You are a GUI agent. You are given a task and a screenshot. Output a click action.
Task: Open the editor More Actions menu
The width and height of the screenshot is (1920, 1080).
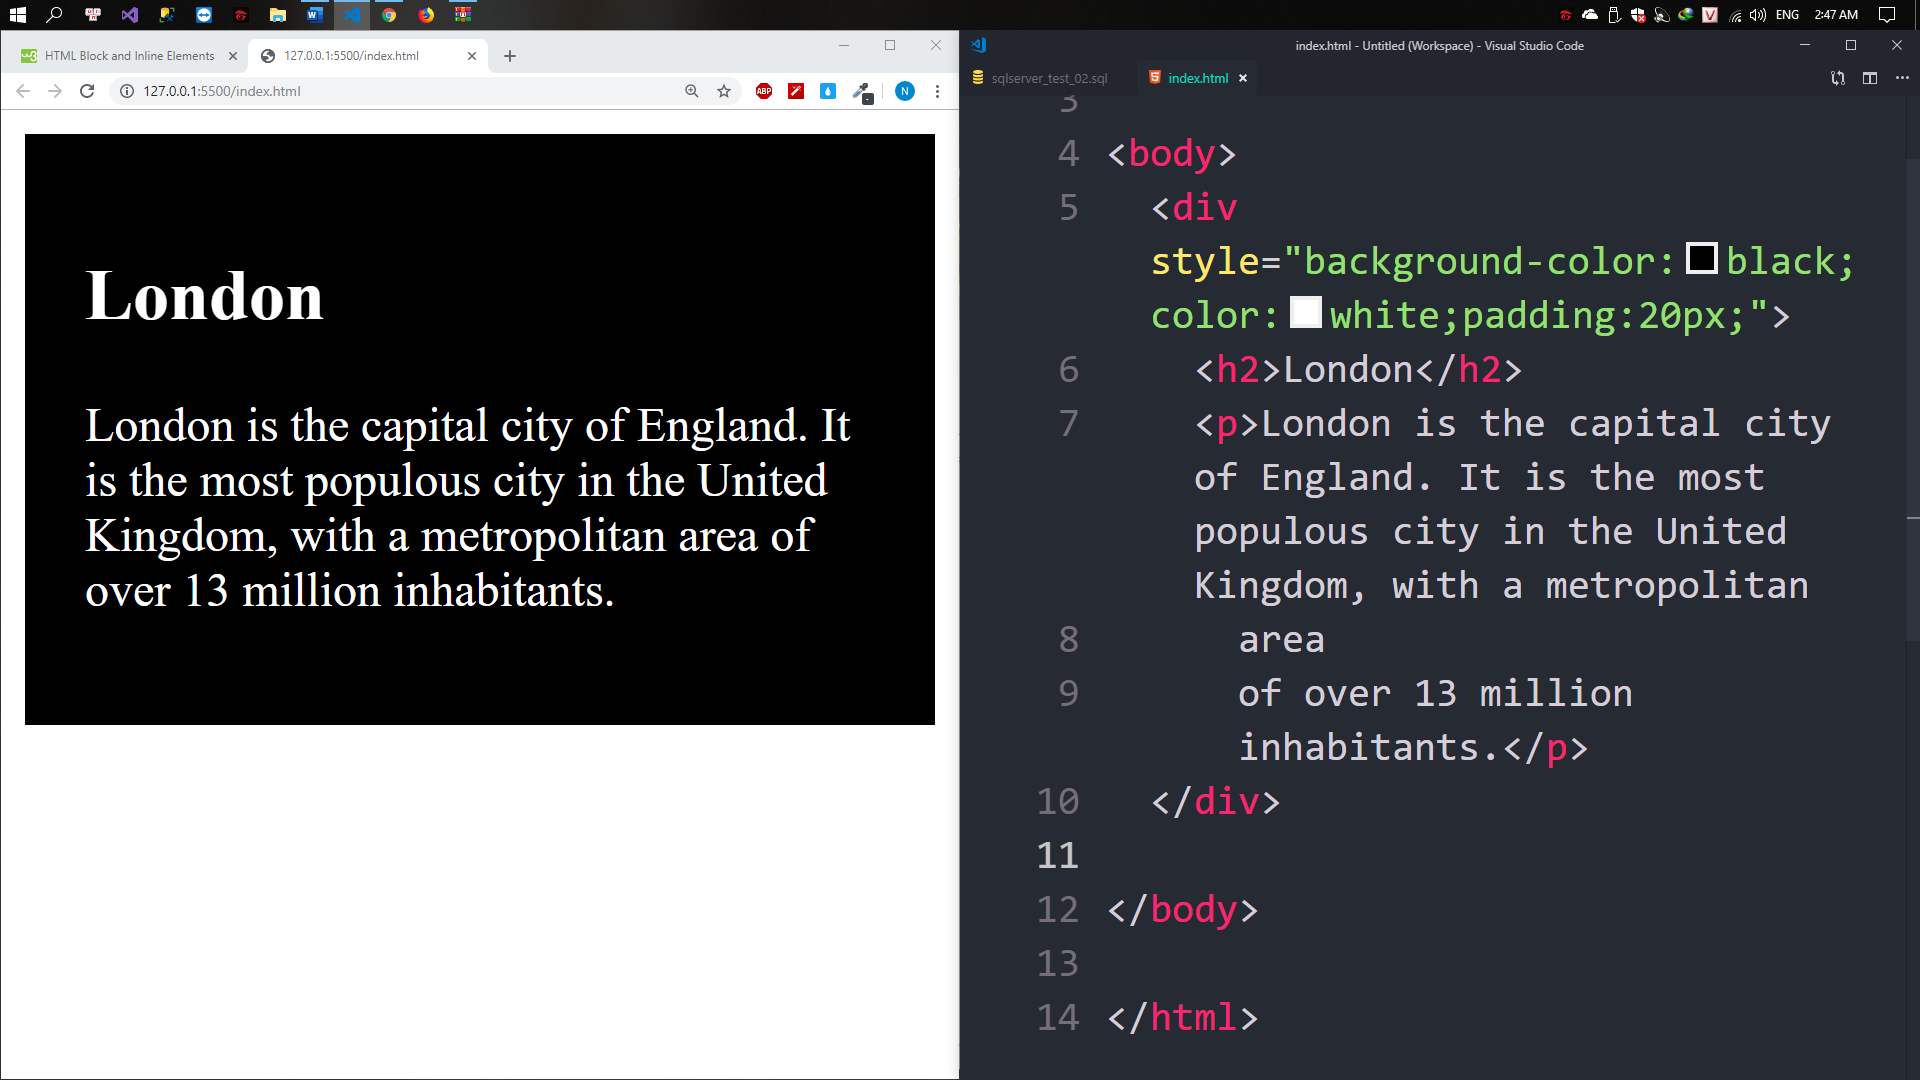1902,78
